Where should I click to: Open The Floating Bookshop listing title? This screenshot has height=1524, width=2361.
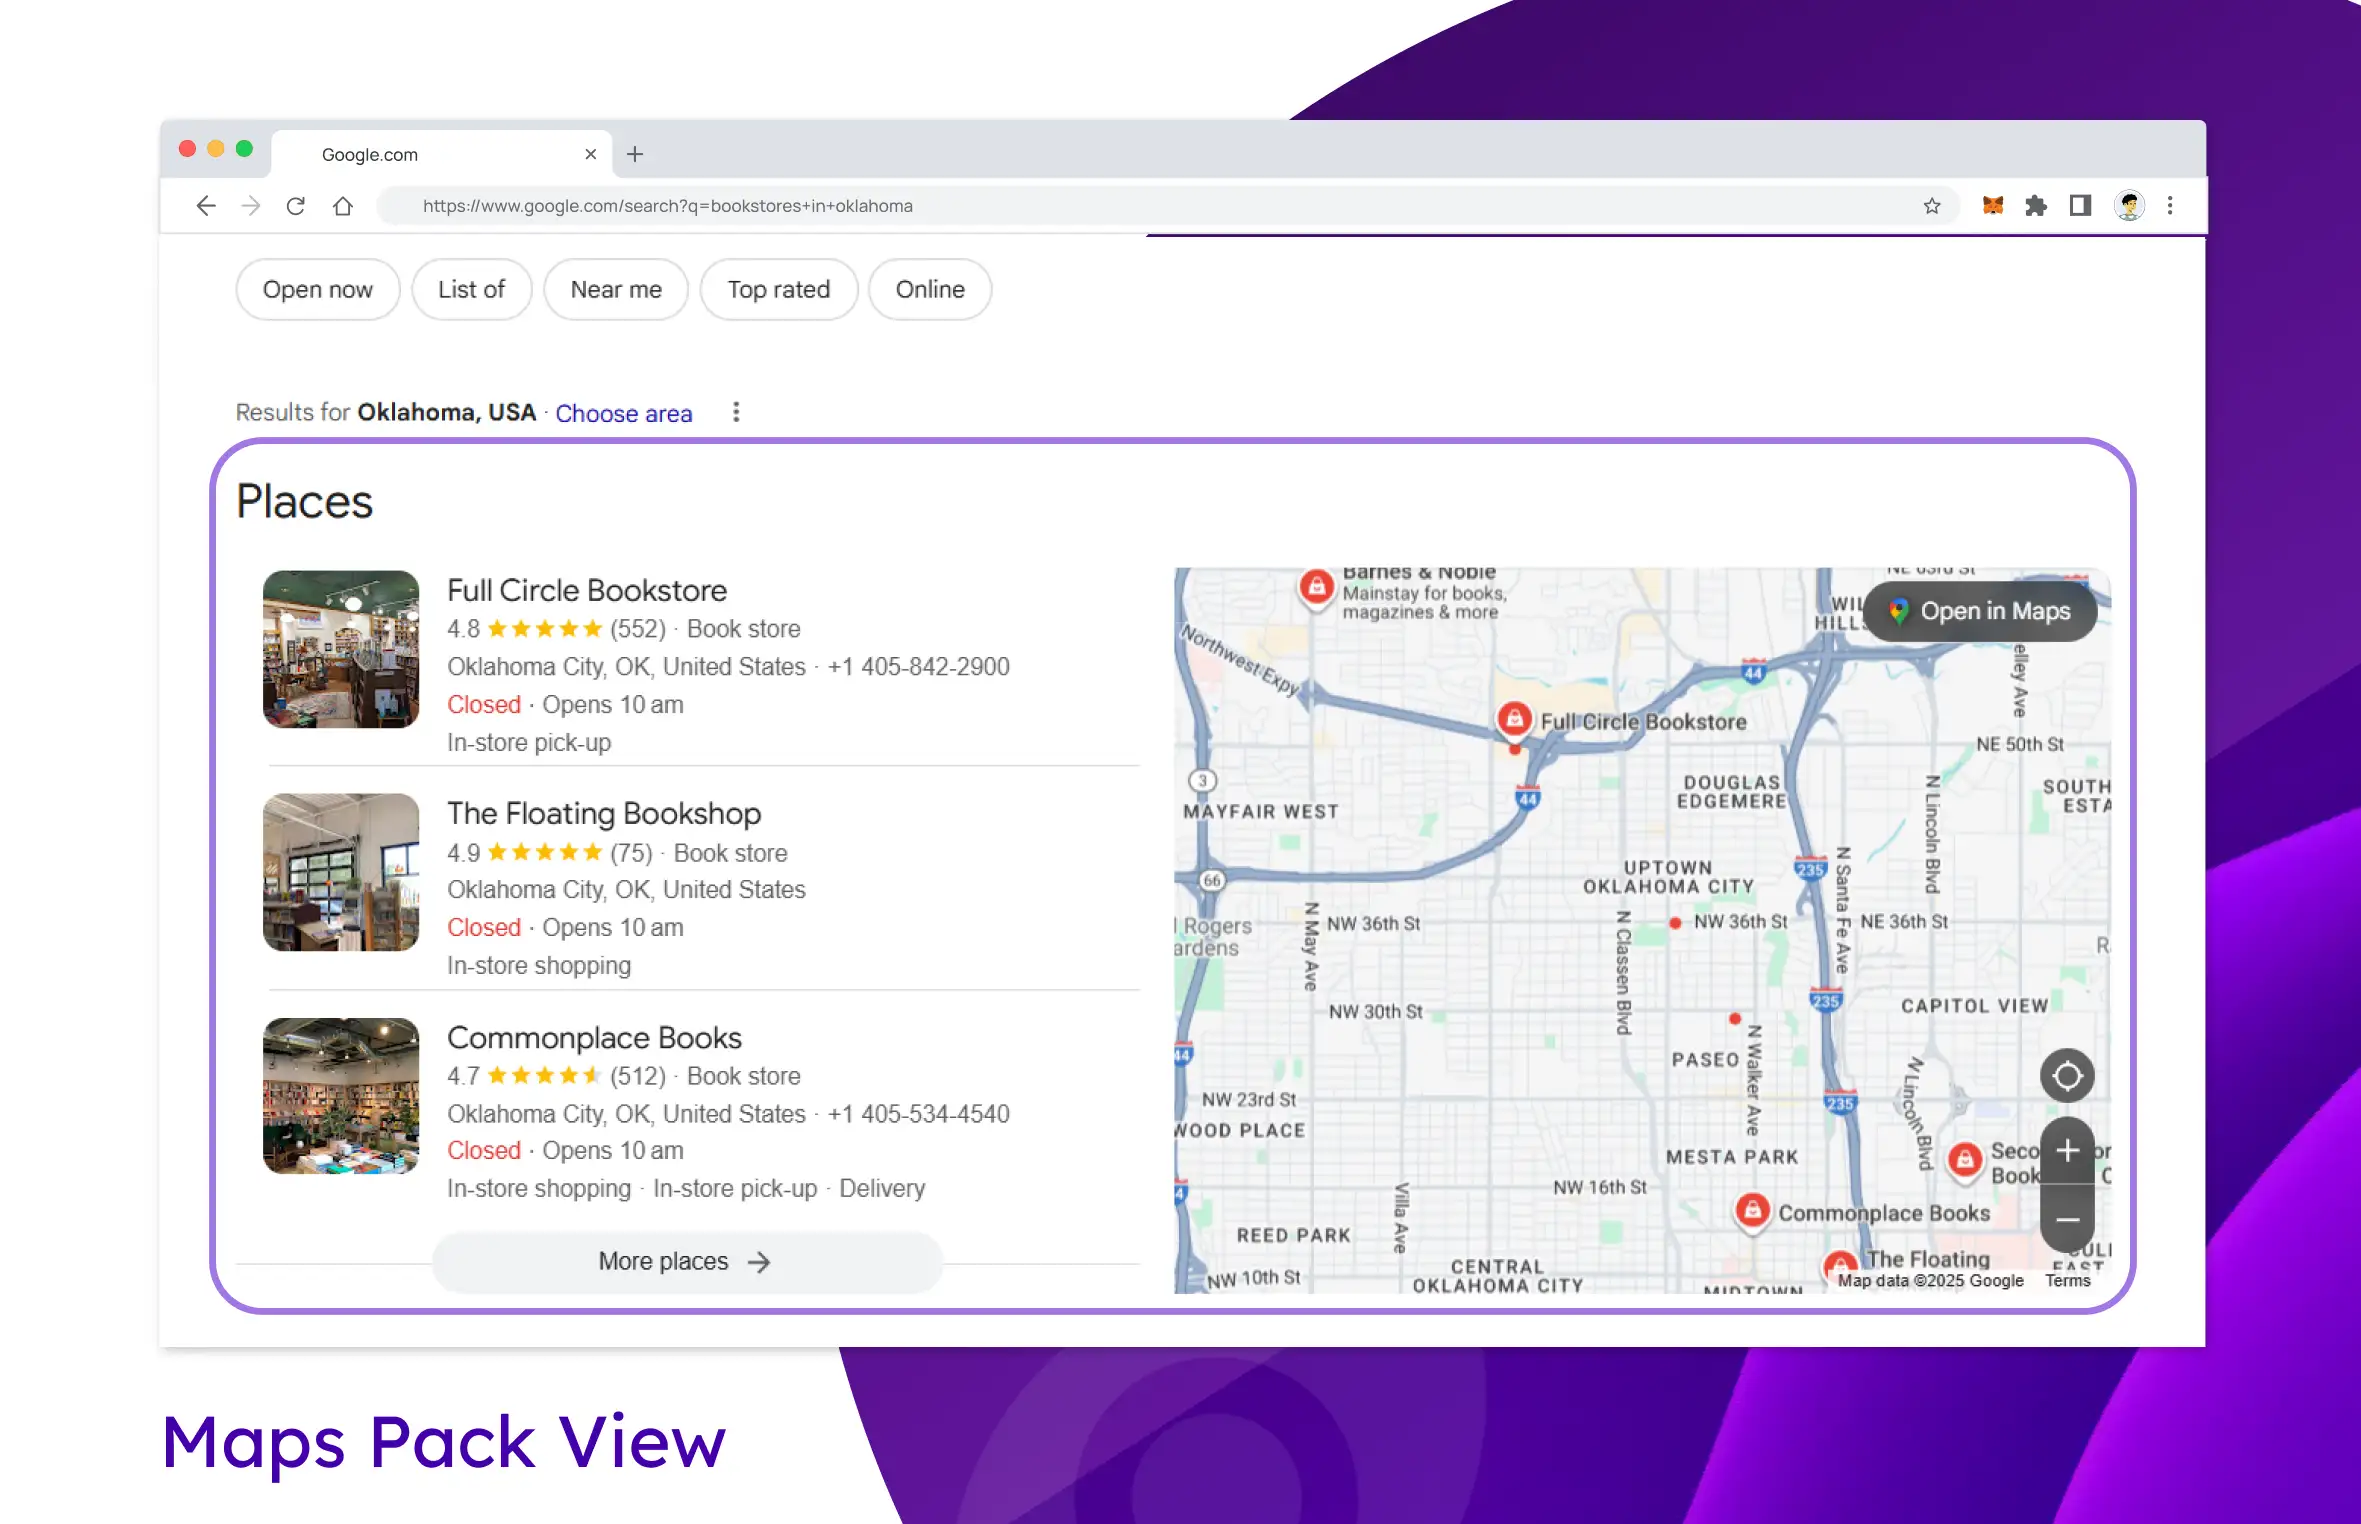[x=604, y=814]
